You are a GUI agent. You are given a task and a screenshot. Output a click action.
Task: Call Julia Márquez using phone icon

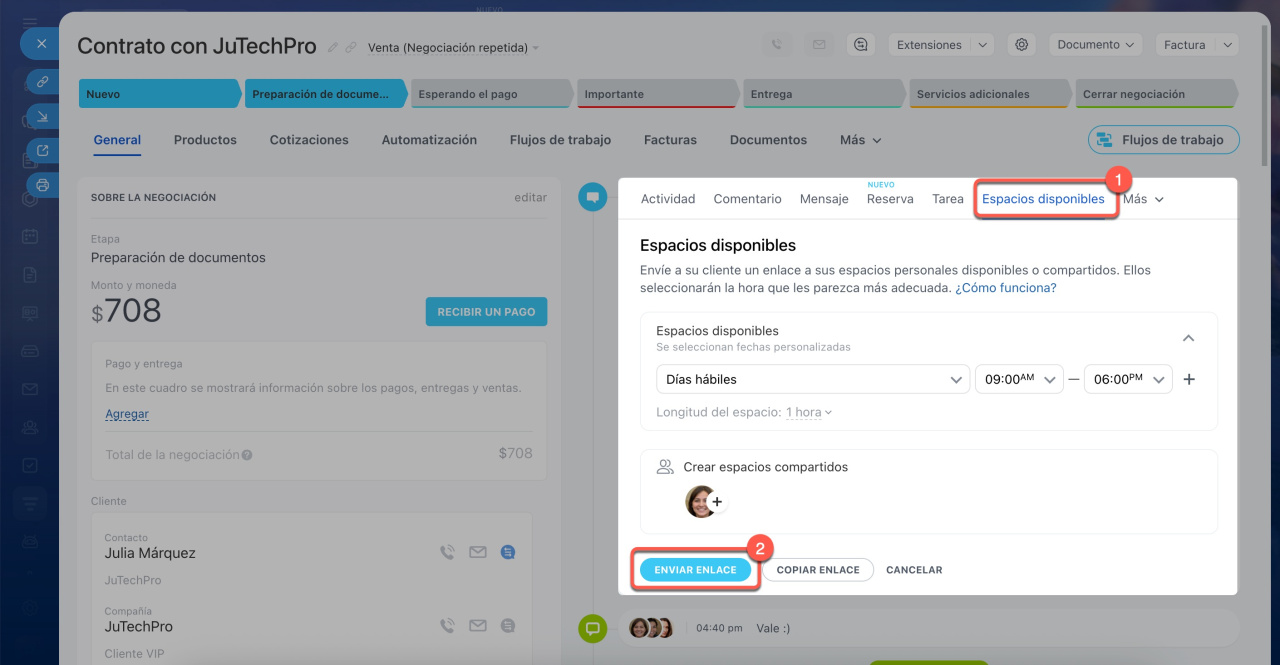[447, 552]
